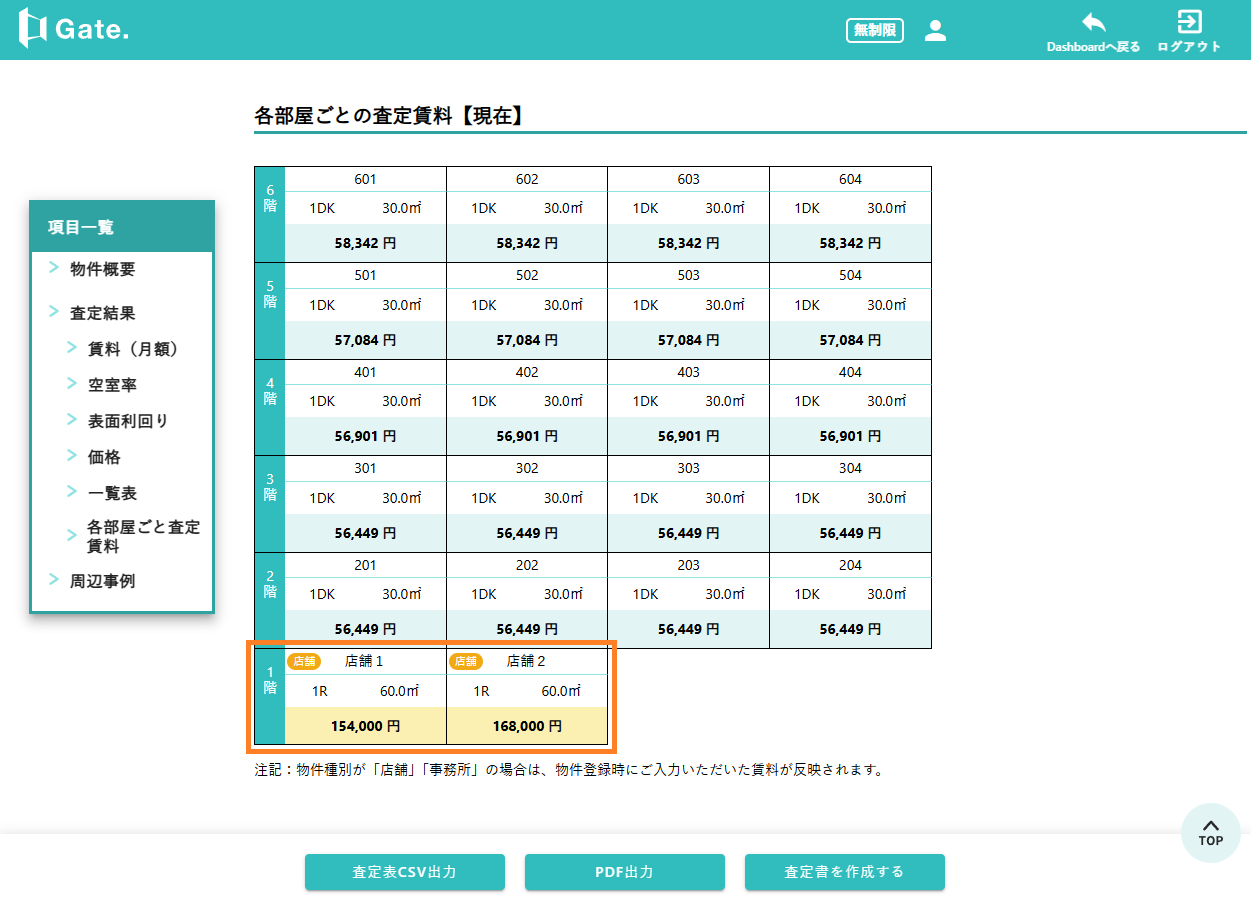Screen dimensions: 1251x897
Task: Click the 無制限 plan badge
Action: (x=874, y=30)
